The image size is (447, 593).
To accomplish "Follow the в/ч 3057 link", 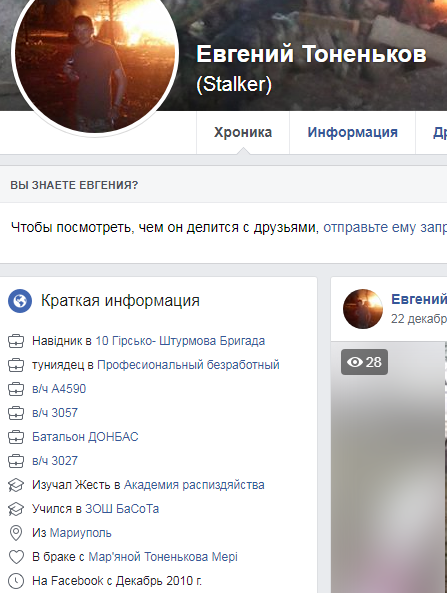I will (x=55, y=413).
